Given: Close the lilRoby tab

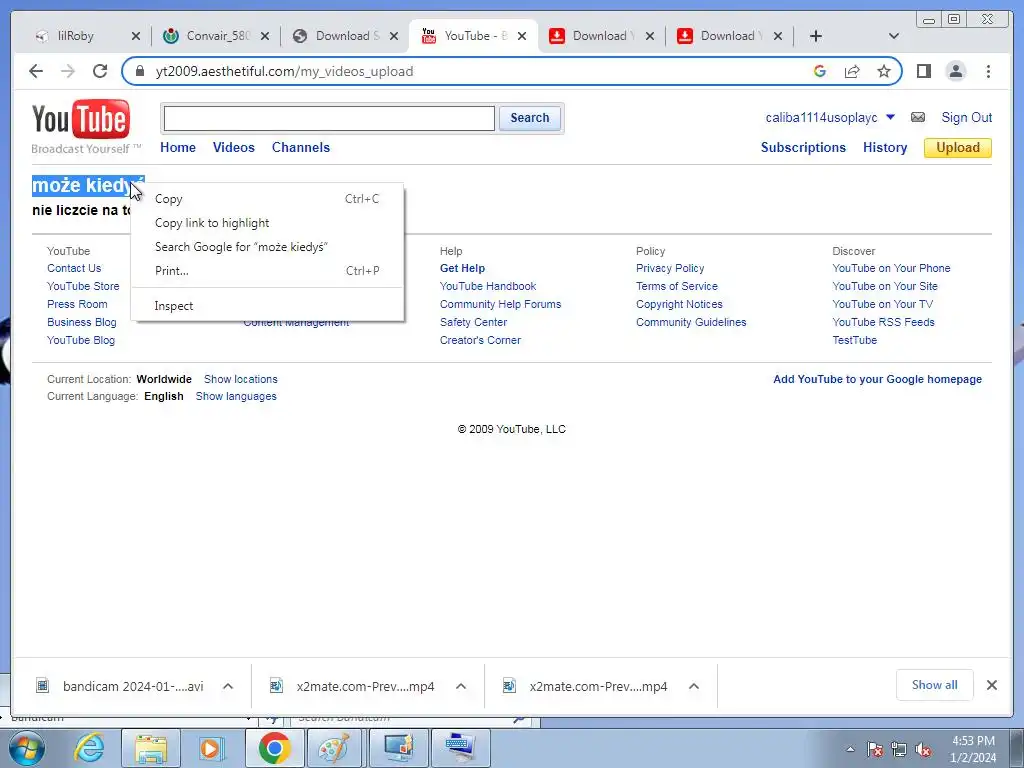Looking at the screenshot, I should pyautogui.click(x=136, y=36).
